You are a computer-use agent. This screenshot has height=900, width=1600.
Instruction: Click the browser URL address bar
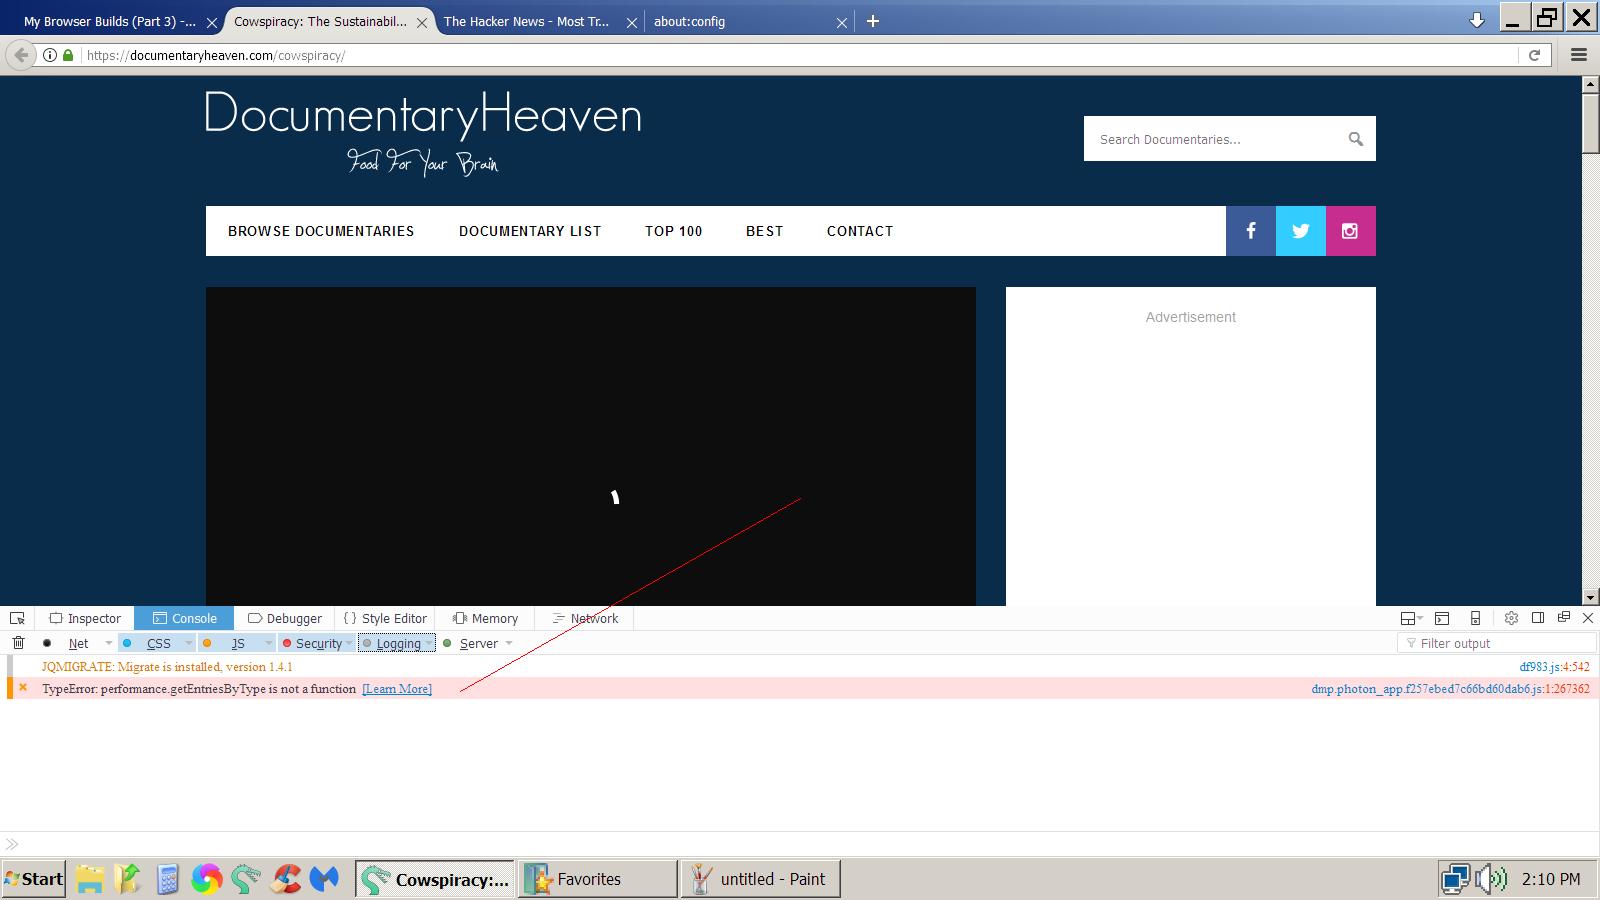pyautogui.click(x=800, y=55)
